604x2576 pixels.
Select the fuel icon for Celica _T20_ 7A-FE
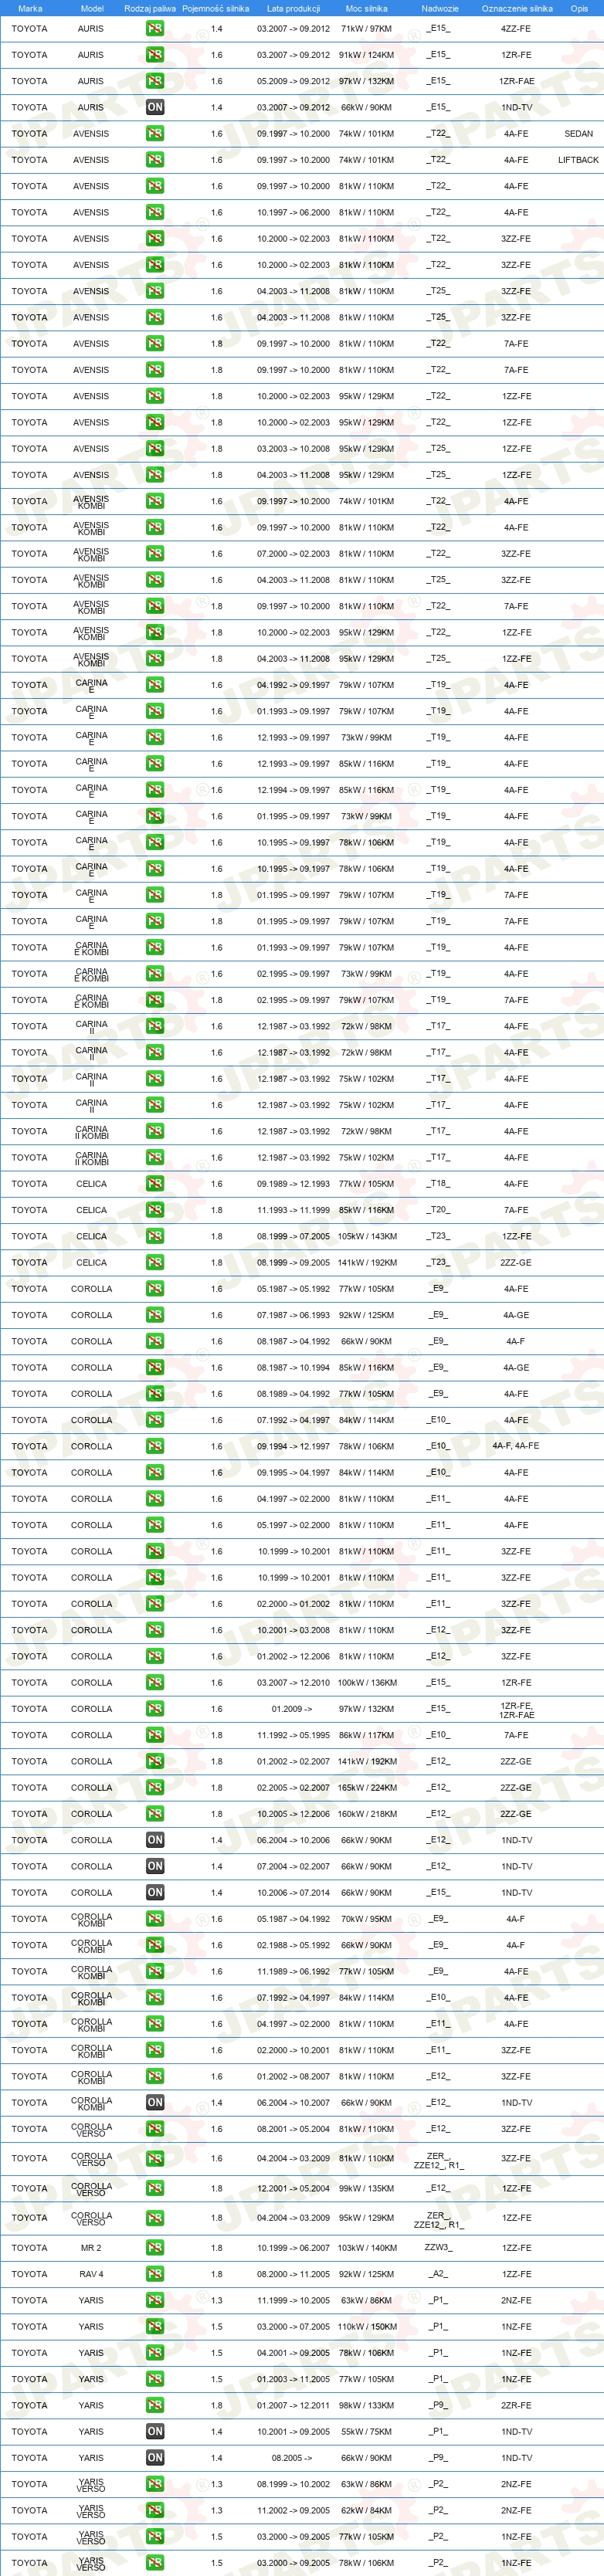(155, 1210)
